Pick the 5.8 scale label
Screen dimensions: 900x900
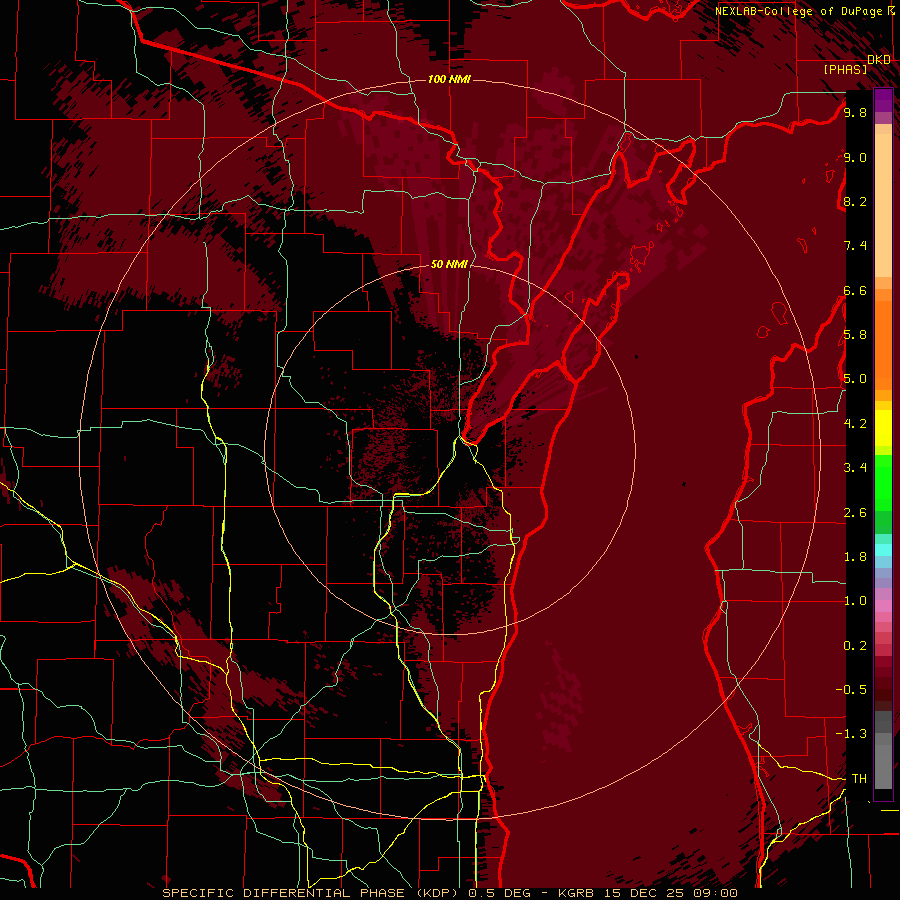click(x=855, y=335)
